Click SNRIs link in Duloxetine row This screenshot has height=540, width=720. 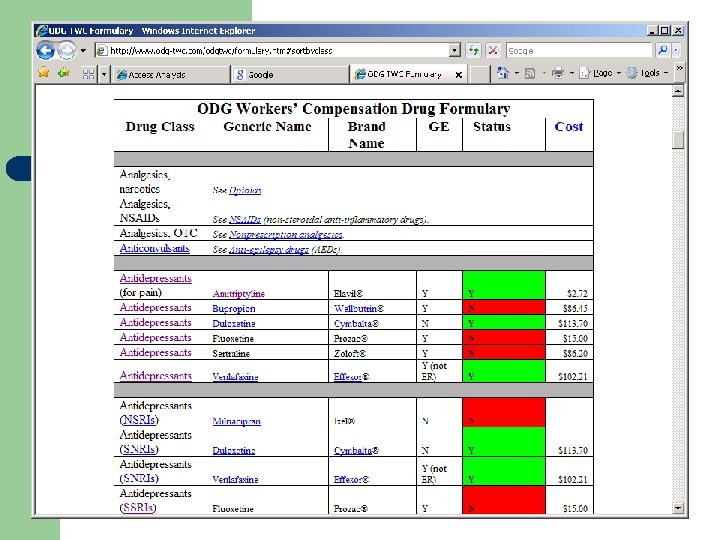139,449
